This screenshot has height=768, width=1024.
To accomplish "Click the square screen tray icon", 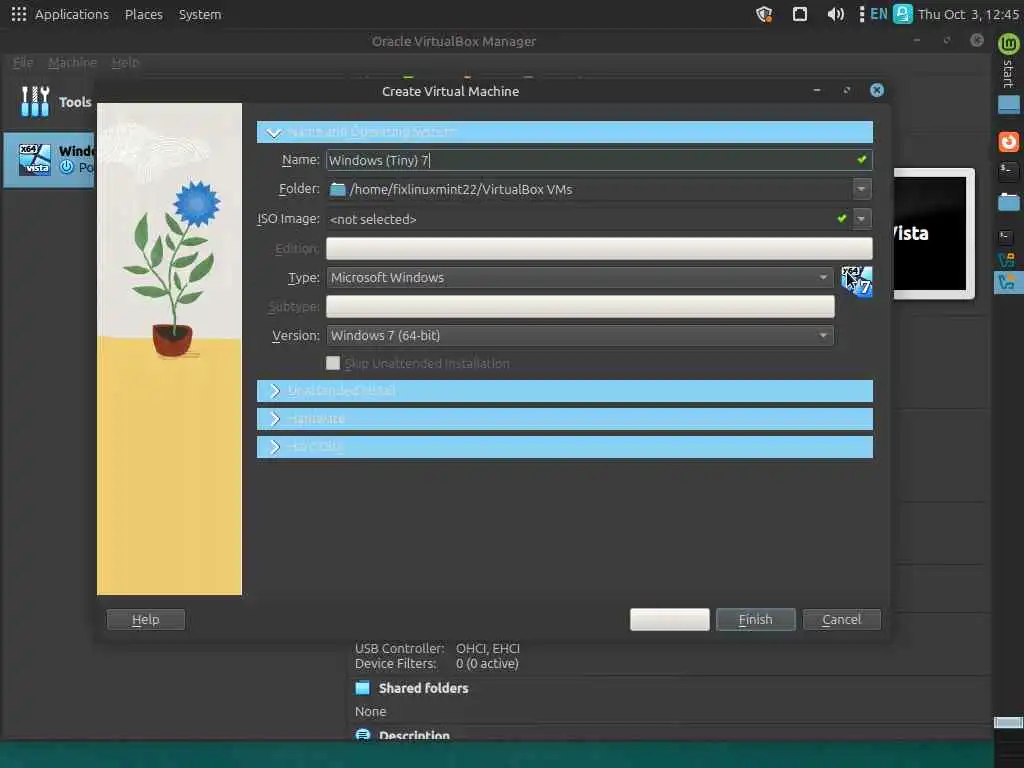I will [x=799, y=14].
